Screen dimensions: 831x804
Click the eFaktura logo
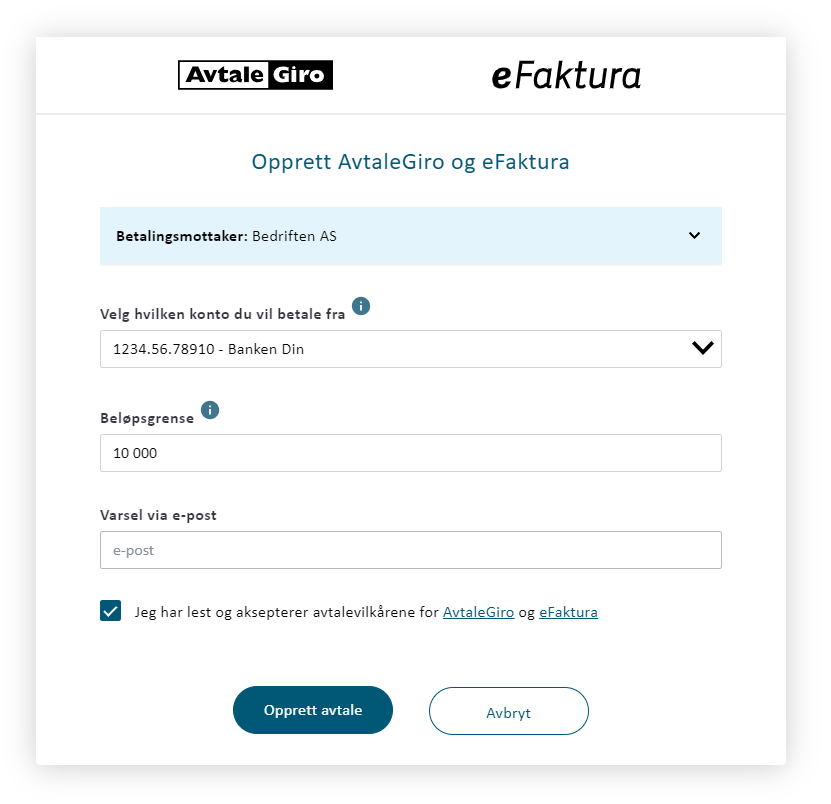tap(566, 76)
